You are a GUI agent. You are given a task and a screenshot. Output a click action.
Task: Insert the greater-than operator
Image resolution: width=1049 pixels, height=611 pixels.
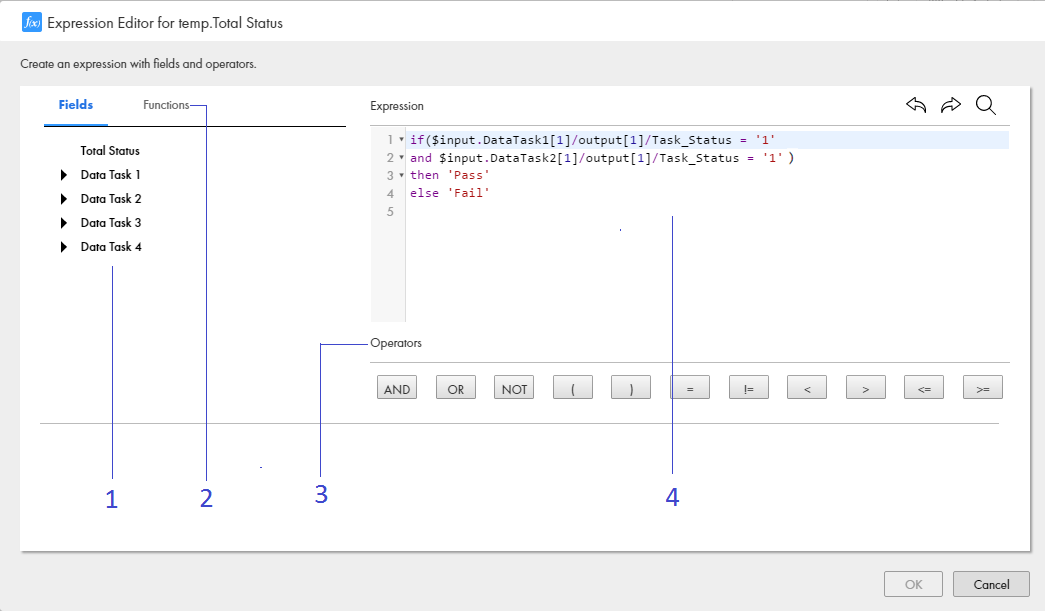click(x=866, y=387)
